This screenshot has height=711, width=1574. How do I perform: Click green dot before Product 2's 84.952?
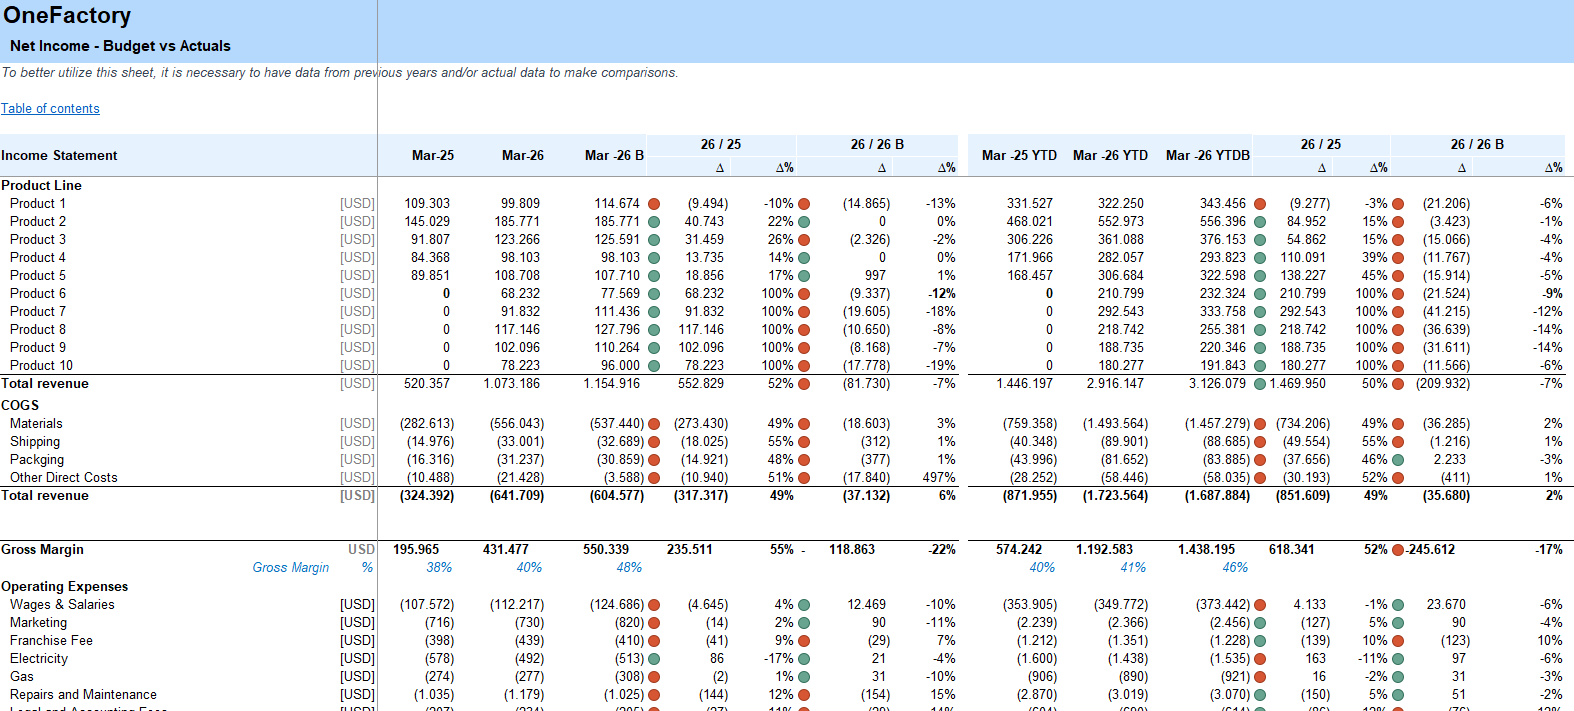coord(1260,222)
